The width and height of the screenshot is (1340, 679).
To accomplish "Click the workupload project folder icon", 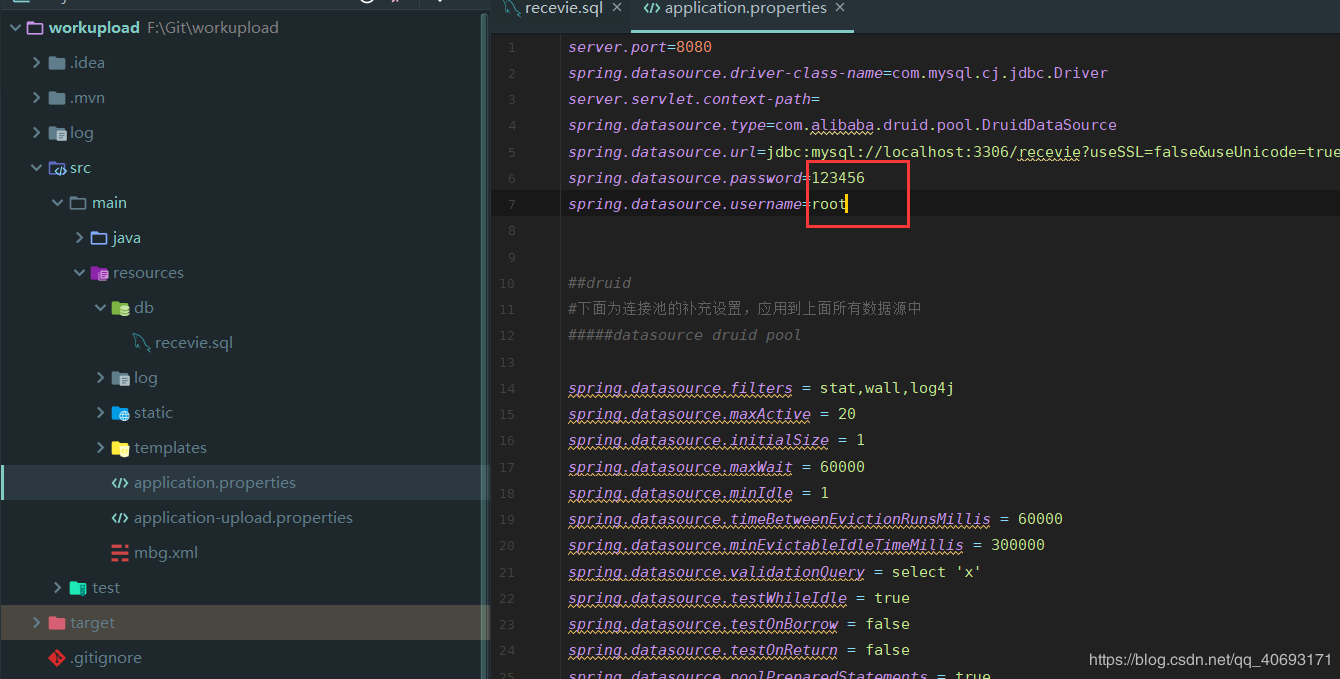I will coord(35,28).
